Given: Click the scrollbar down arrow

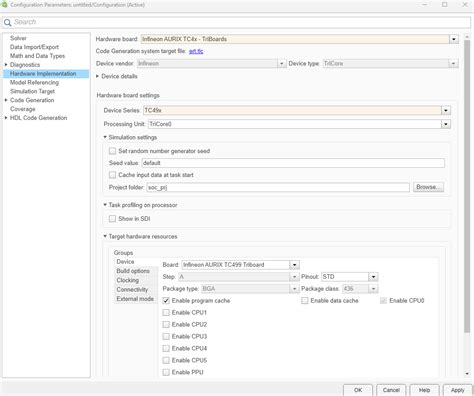Looking at the screenshot, I should point(467,374).
